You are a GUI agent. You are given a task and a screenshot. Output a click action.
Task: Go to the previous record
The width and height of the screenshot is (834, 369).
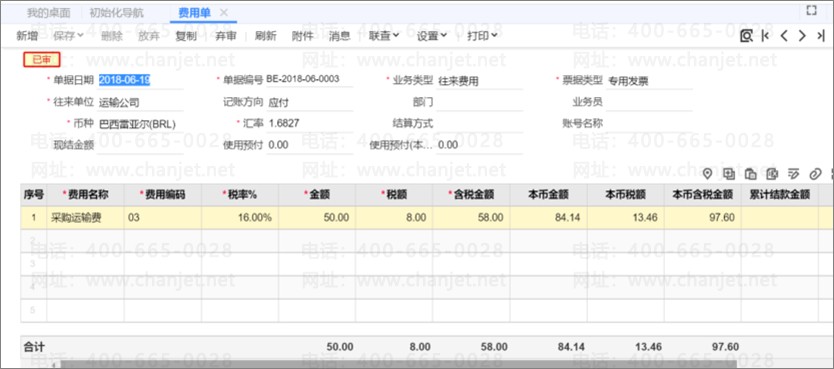(x=784, y=36)
